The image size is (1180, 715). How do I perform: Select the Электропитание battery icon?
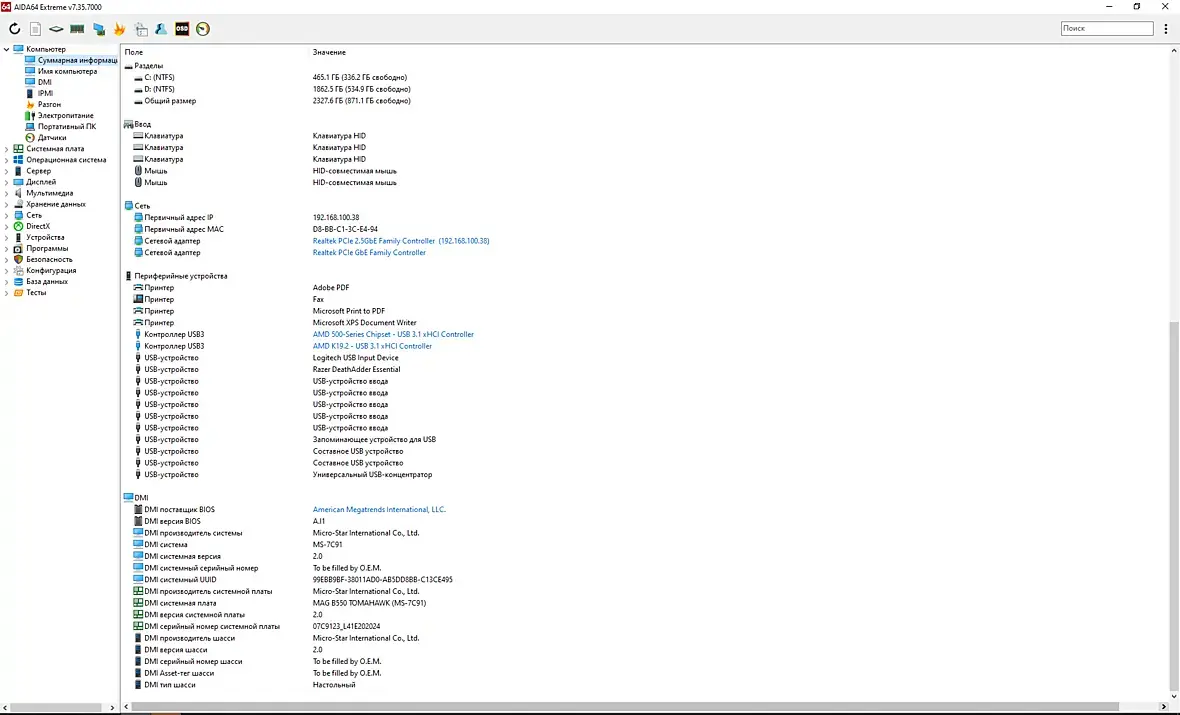click(x=30, y=115)
